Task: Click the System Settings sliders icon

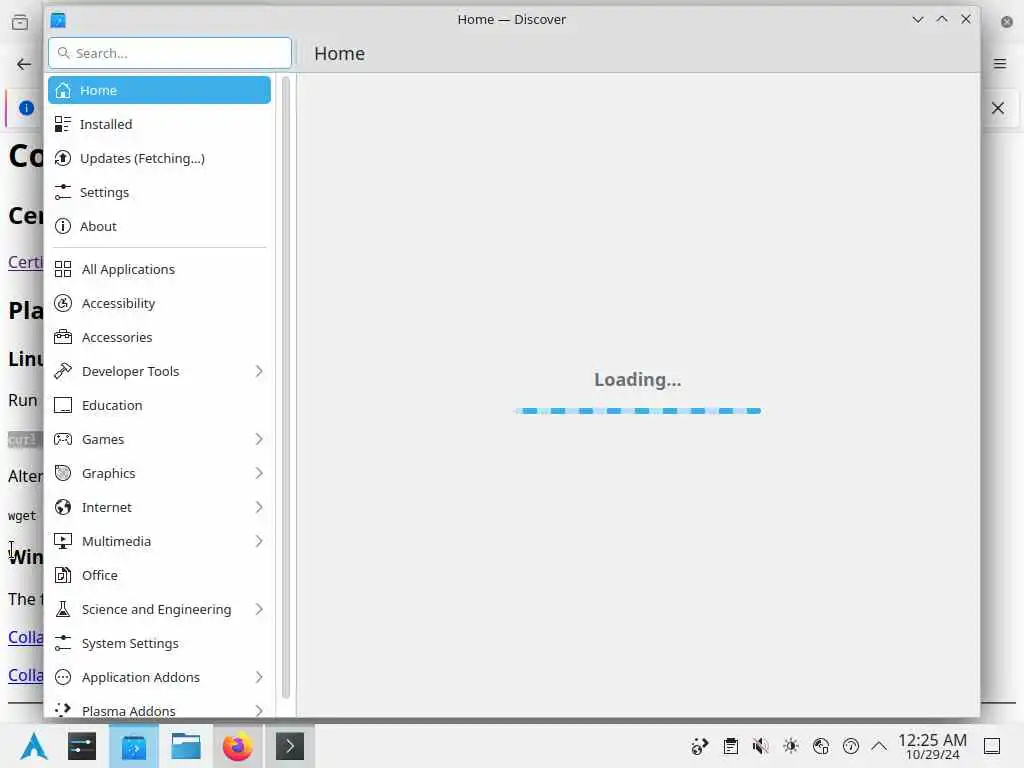Action: click(x=63, y=643)
